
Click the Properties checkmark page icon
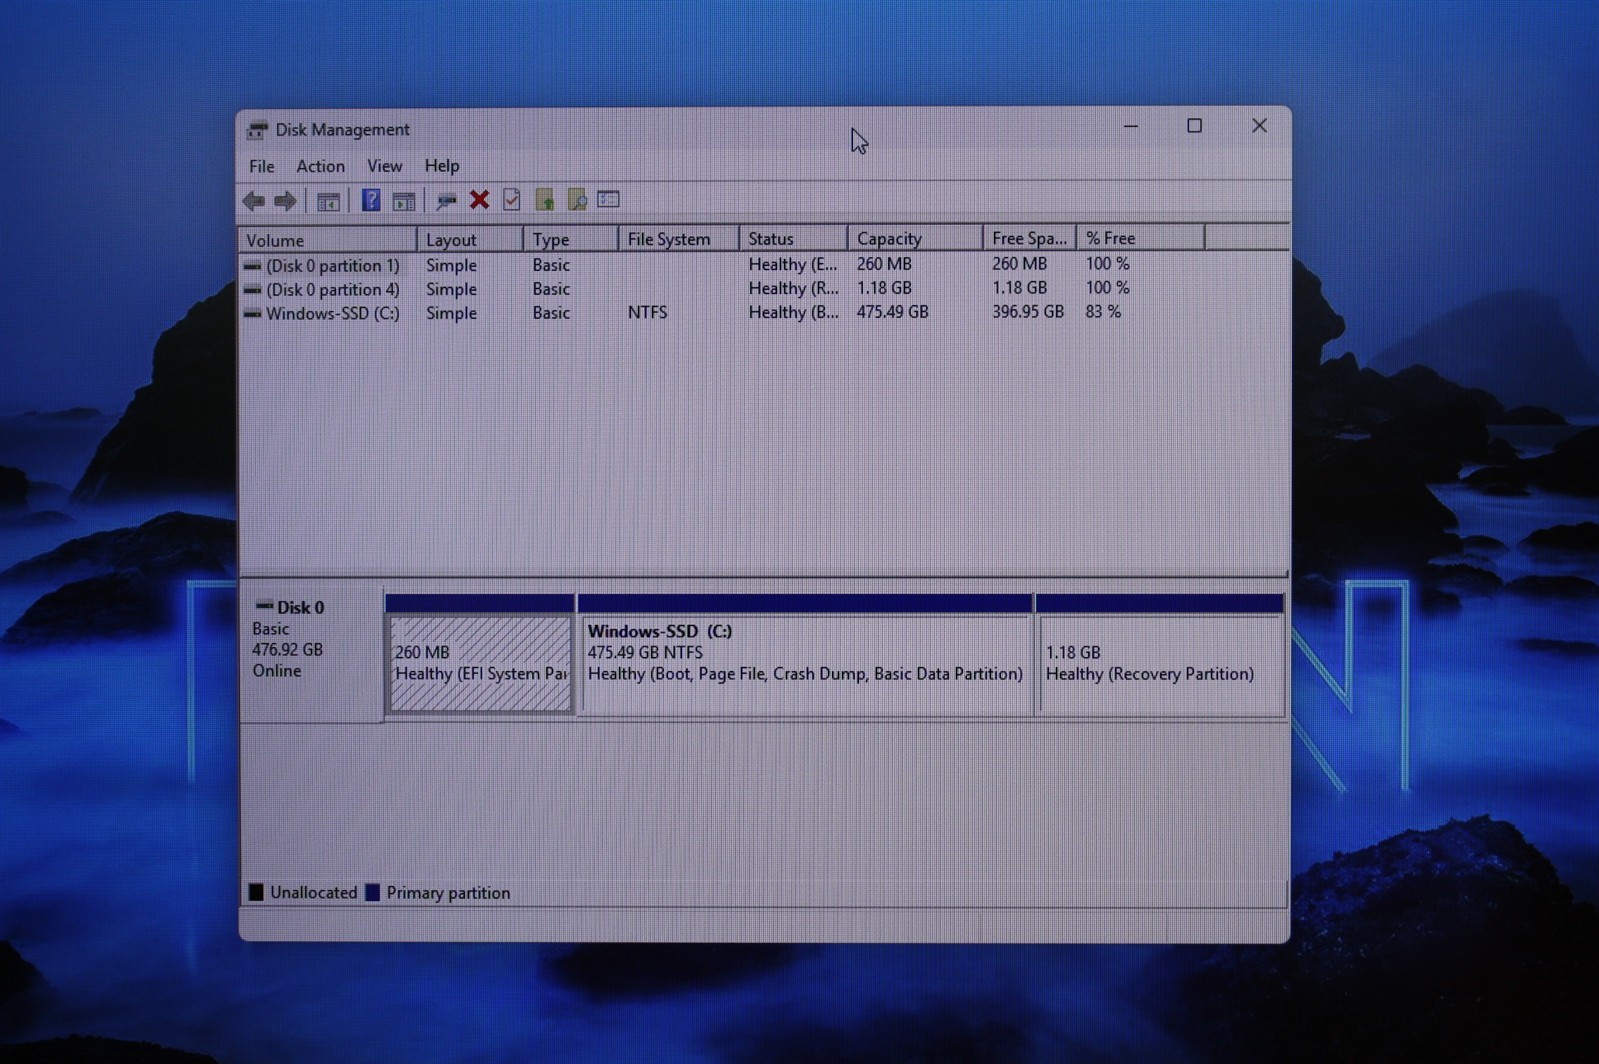point(512,200)
